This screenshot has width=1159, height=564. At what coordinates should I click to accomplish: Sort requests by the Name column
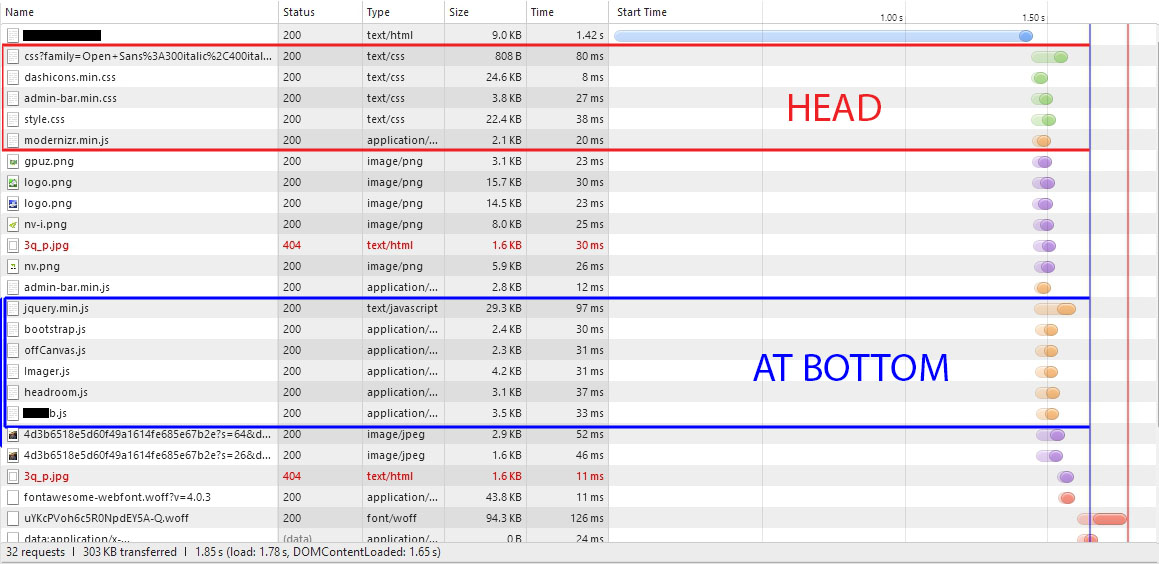click(x=20, y=12)
